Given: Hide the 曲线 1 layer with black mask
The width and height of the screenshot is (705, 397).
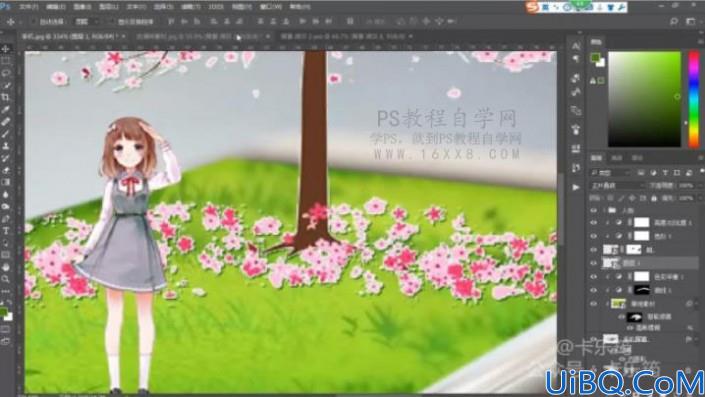Looking at the screenshot, I should click(593, 290).
